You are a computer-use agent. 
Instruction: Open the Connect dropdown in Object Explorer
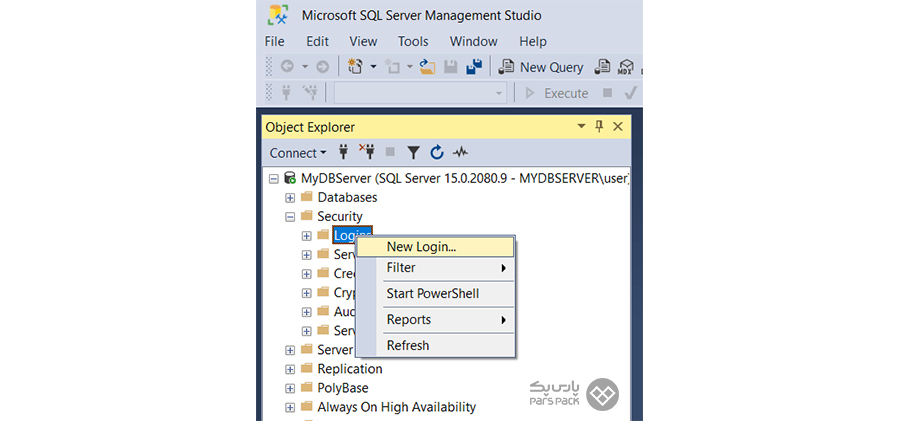click(298, 153)
